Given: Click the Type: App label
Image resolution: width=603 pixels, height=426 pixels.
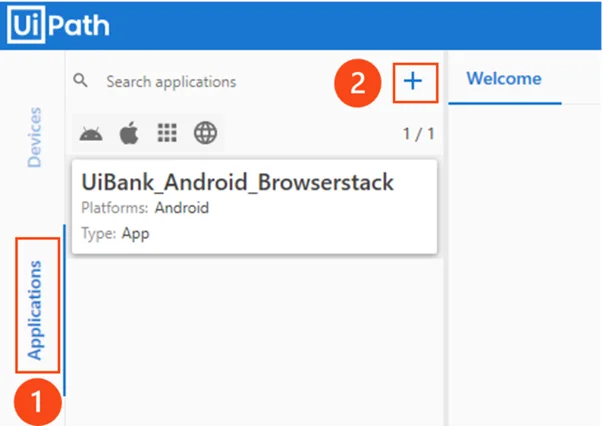Looking at the screenshot, I should 115,233.
